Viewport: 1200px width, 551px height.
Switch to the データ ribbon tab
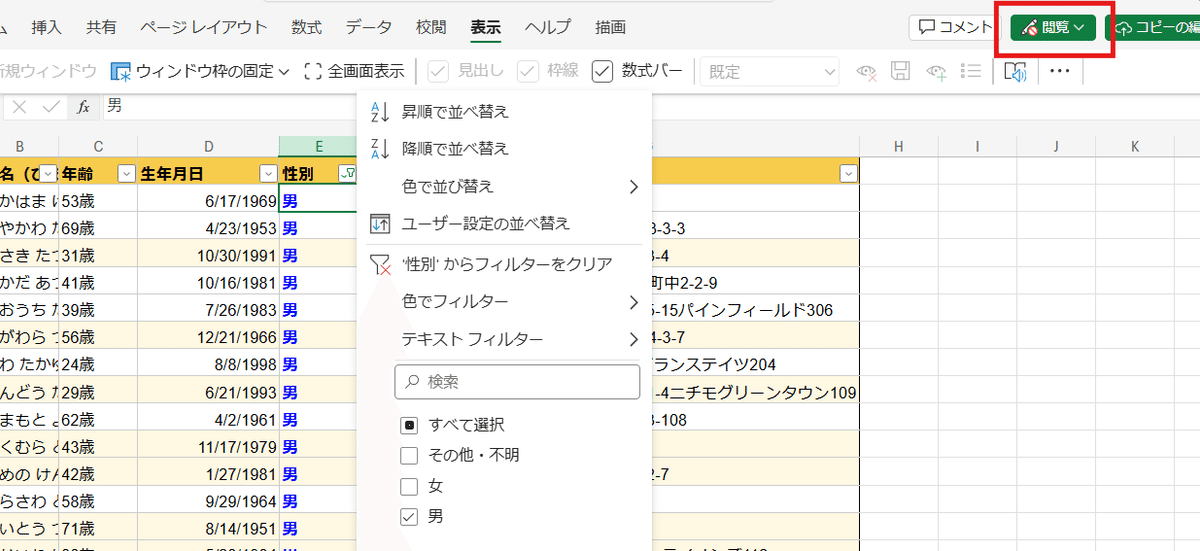tap(369, 27)
